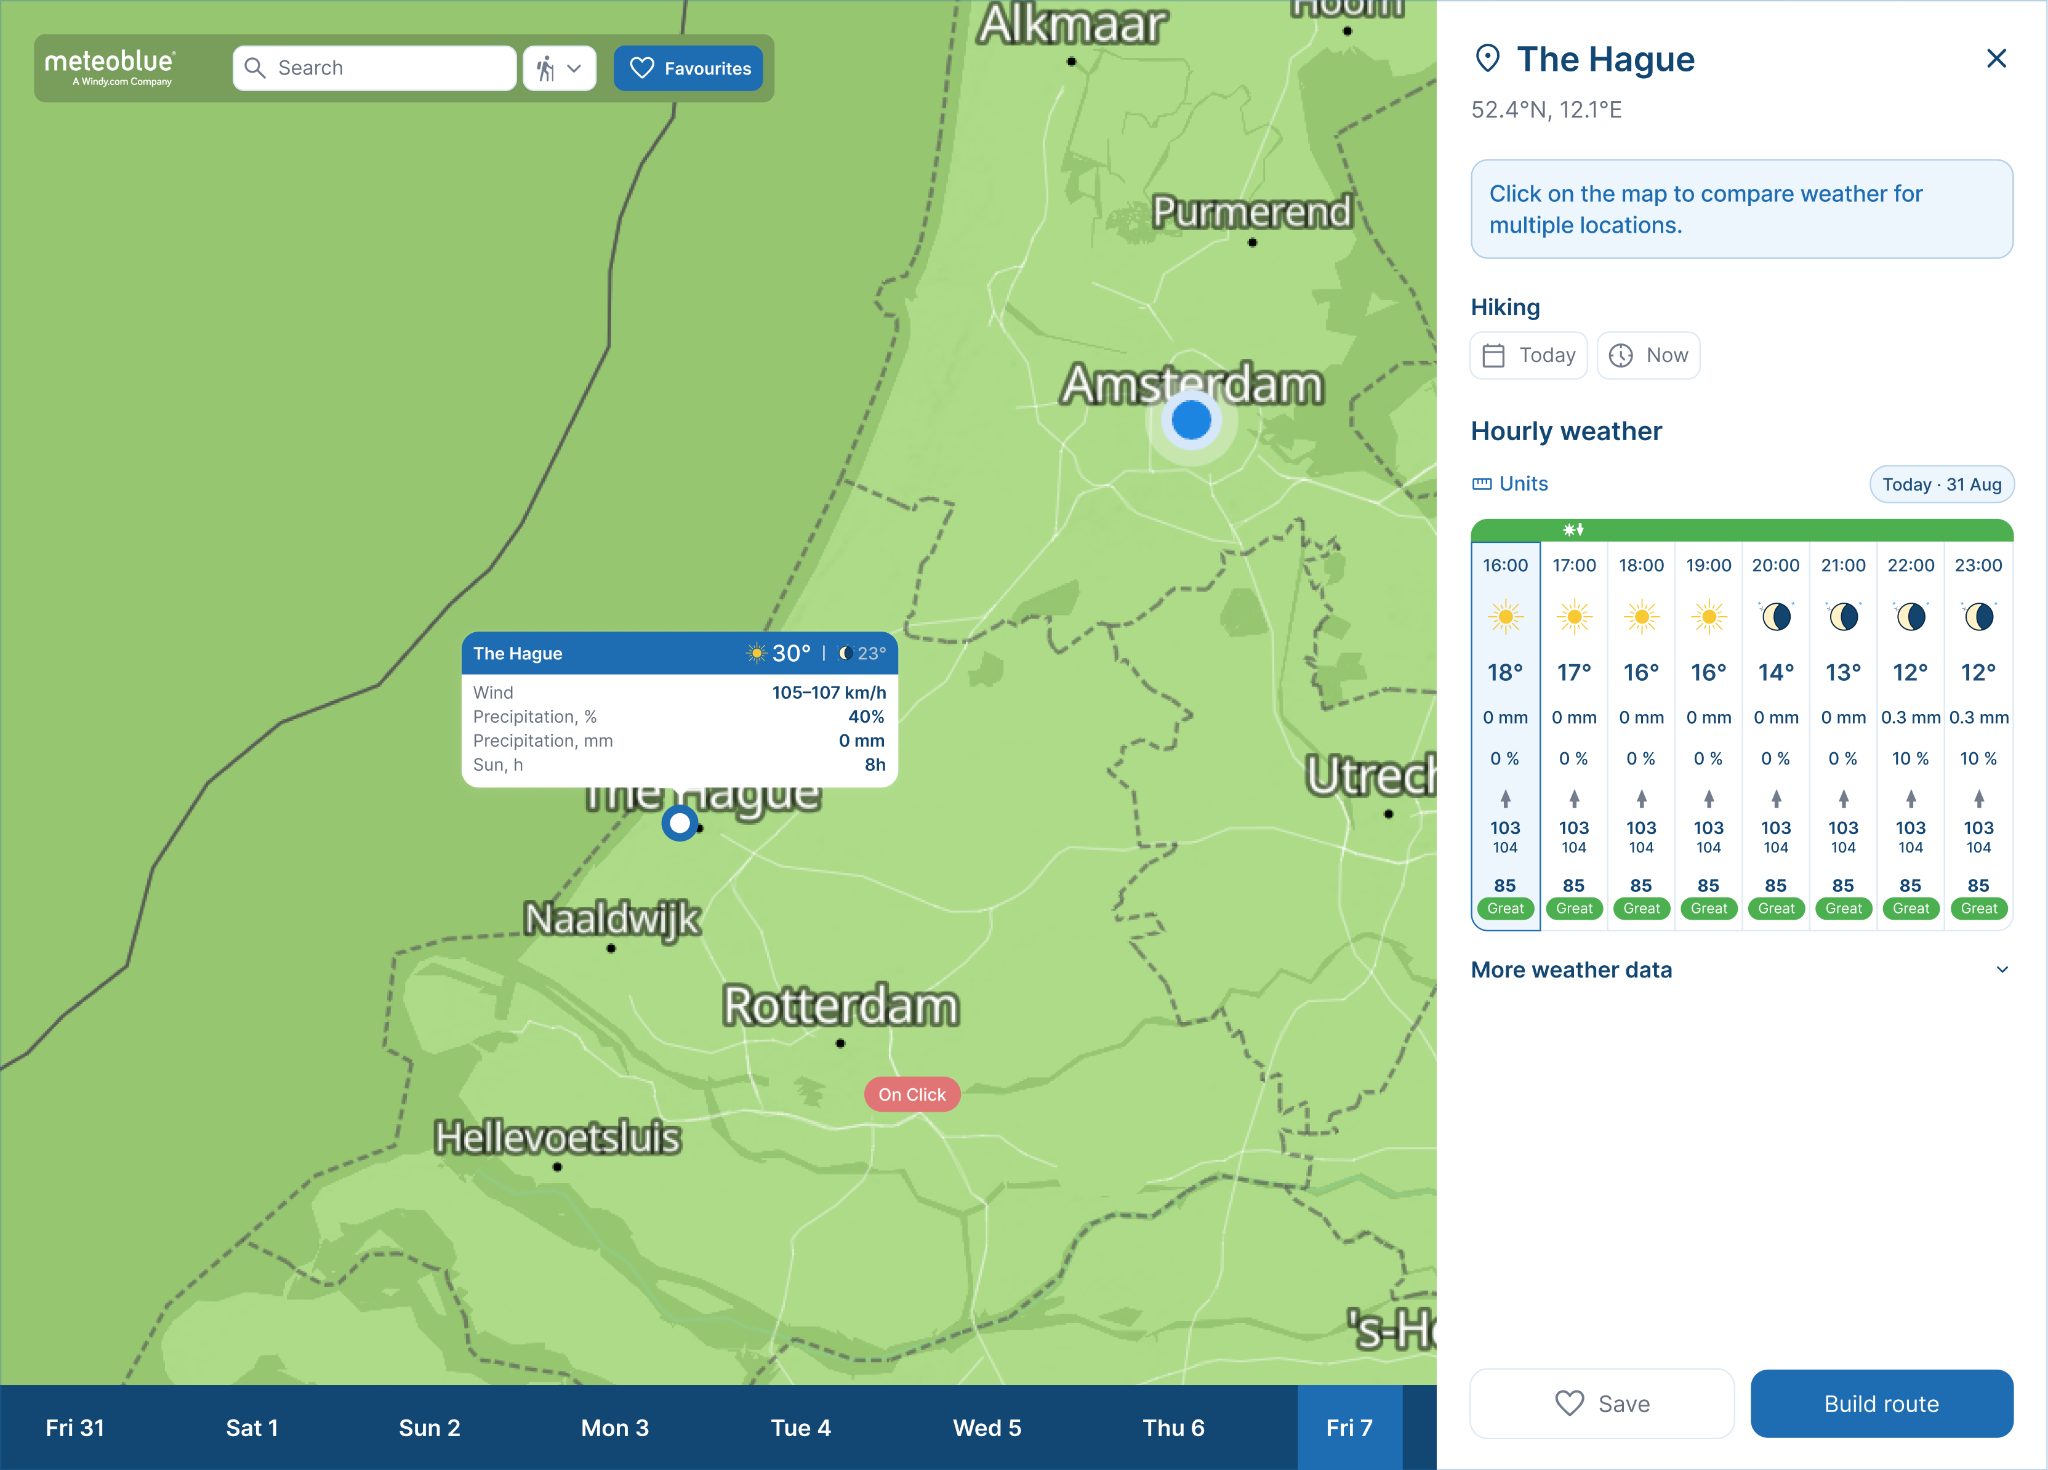The width and height of the screenshot is (2048, 1470).
Task: Click the 20:00 moon weather icon
Action: point(1776,617)
